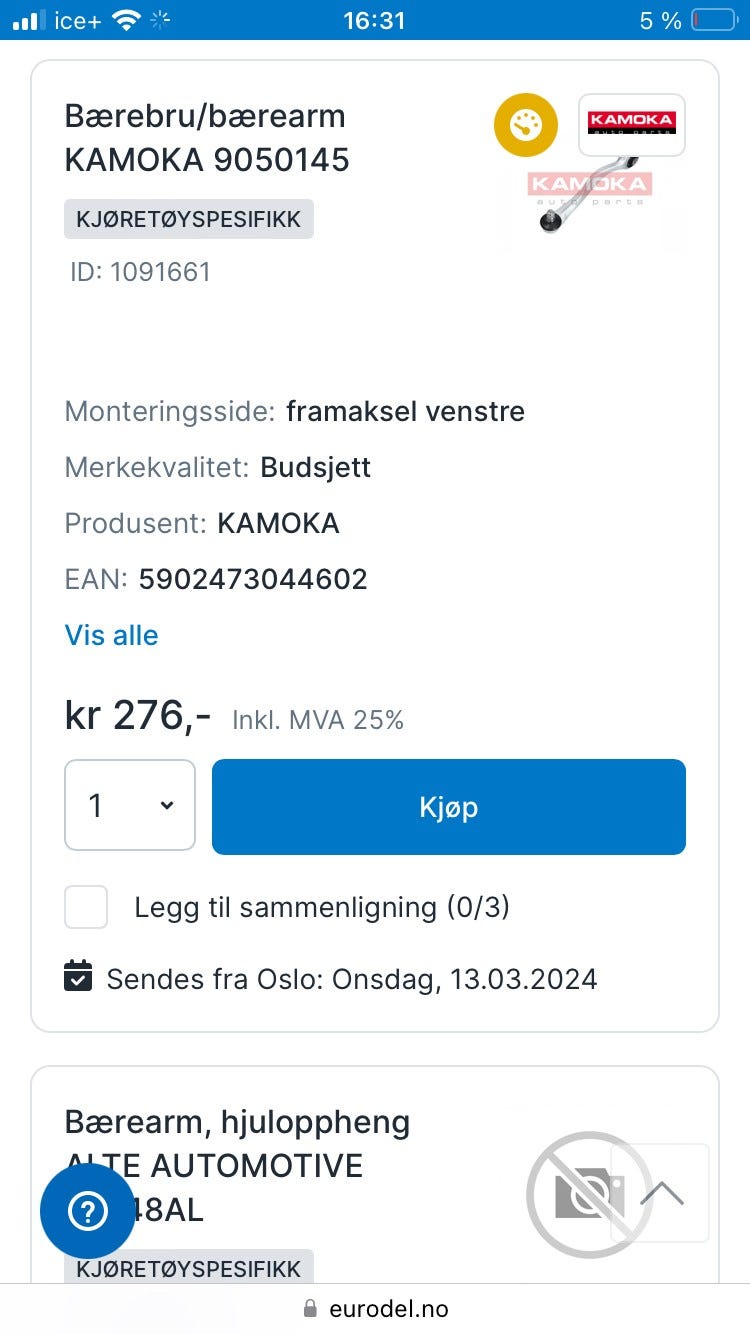
Task: Tap the KAMOKA brand logo
Action: 631,124
